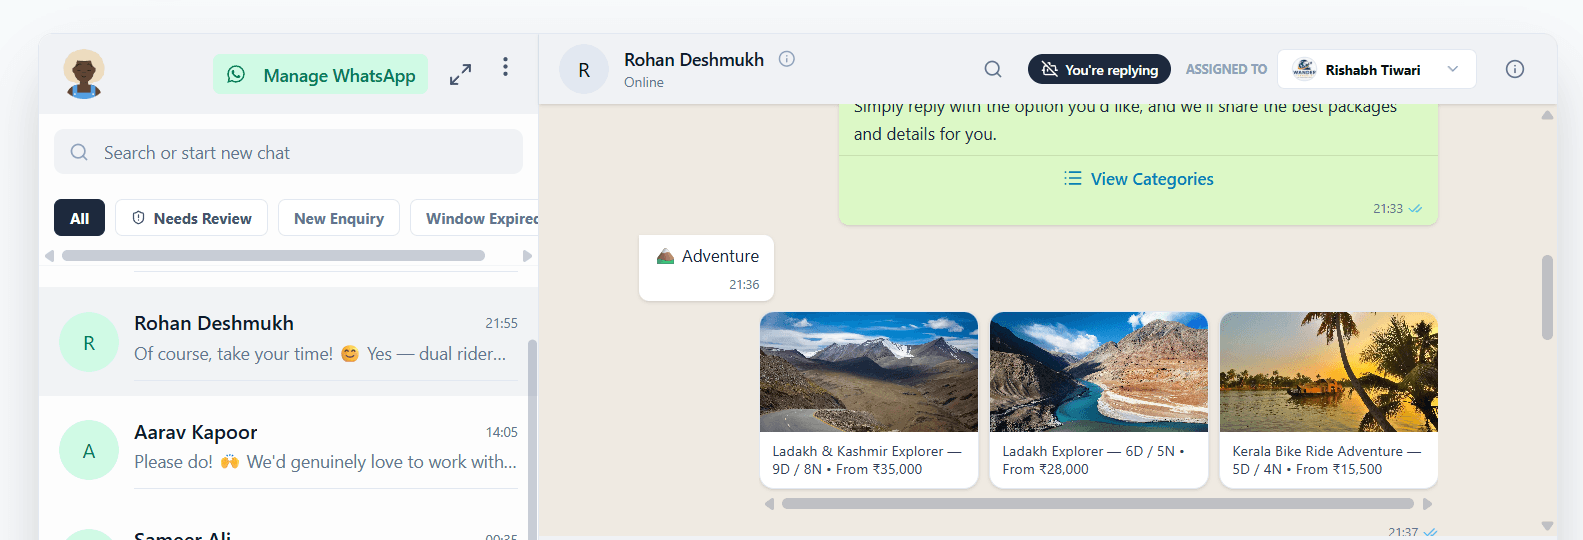Click the chat area vertical scrollbar thumb

point(1547,297)
